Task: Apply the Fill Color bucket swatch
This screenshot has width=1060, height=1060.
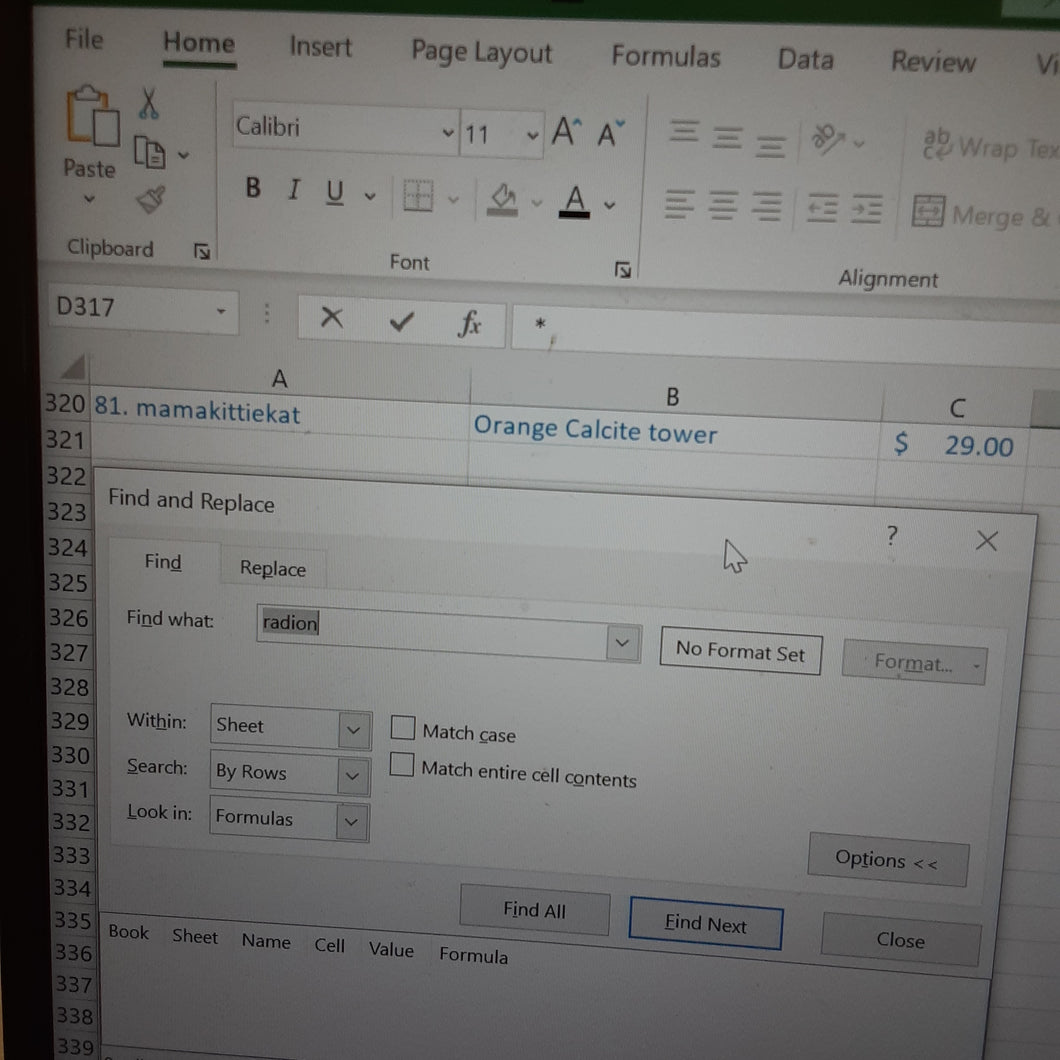Action: tap(502, 200)
